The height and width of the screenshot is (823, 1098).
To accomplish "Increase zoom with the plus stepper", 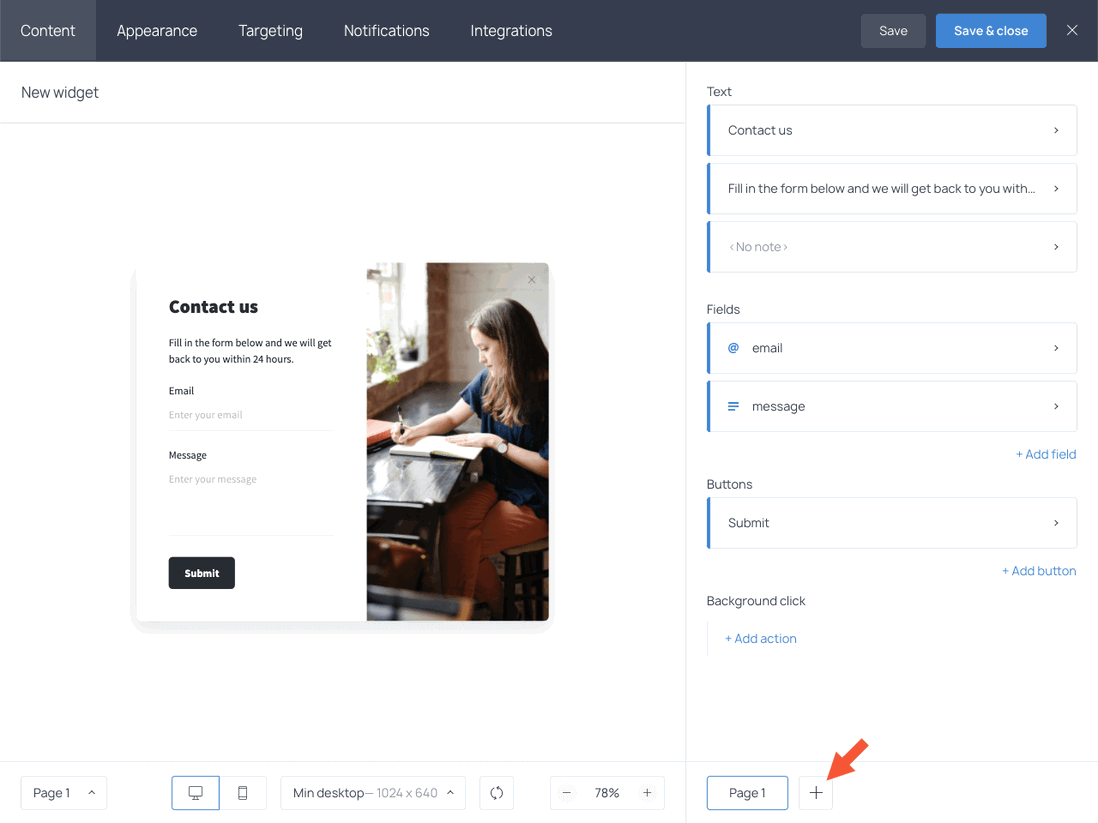I will point(647,792).
